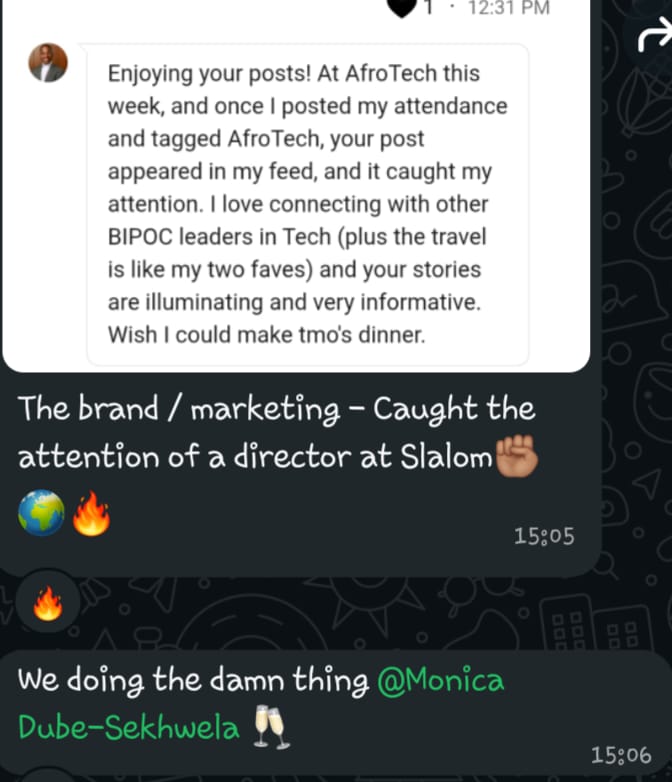Viewport: 672px width, 782px height.
Task: Tap the forward arrow beside the image
Action: pyautogui.click(x=654, y=38)
